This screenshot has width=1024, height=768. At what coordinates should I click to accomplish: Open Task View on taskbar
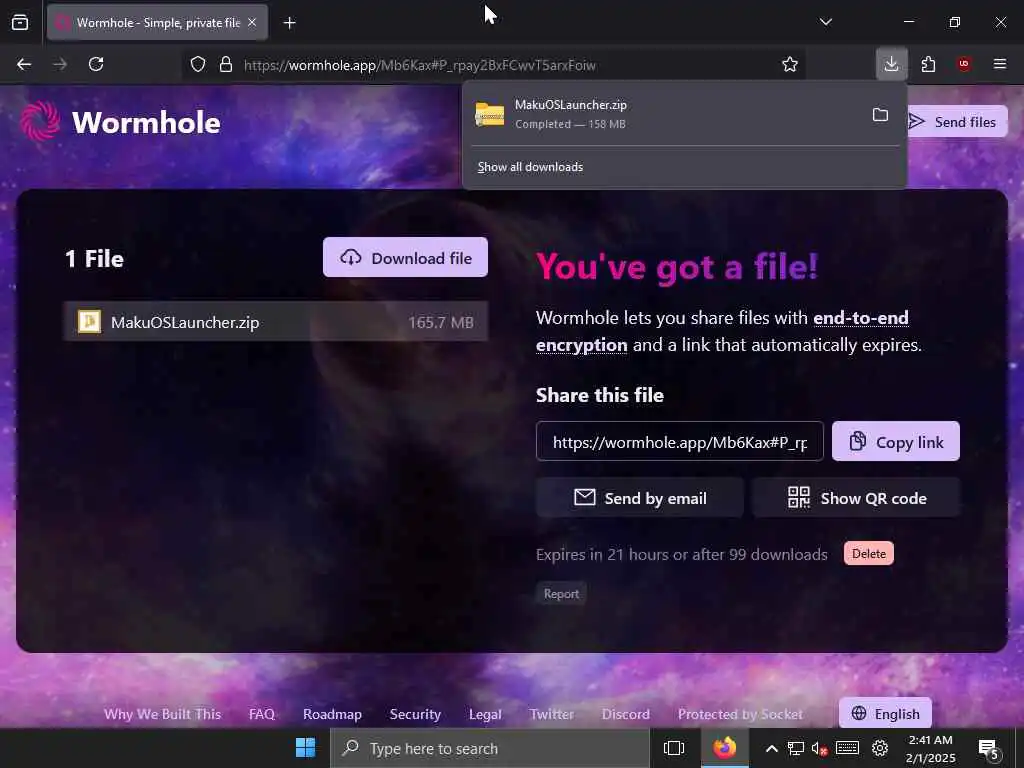(x=673, y=748)
